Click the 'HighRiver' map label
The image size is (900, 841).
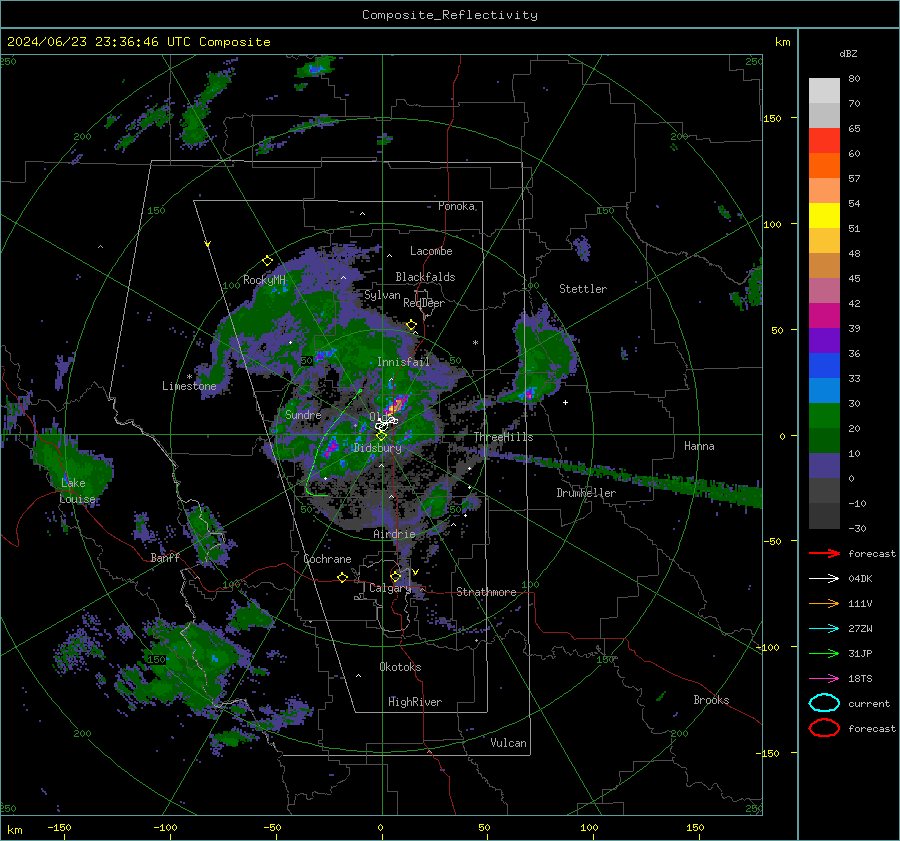(x=415, y=702)
